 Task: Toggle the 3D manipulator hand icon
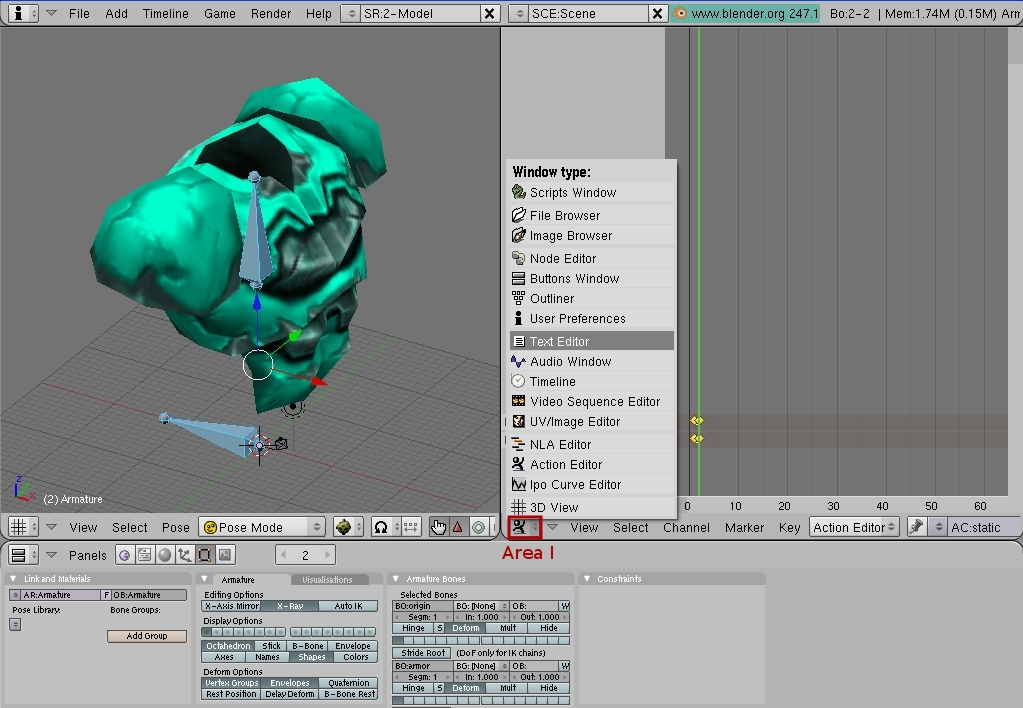[x=438, y=527]
